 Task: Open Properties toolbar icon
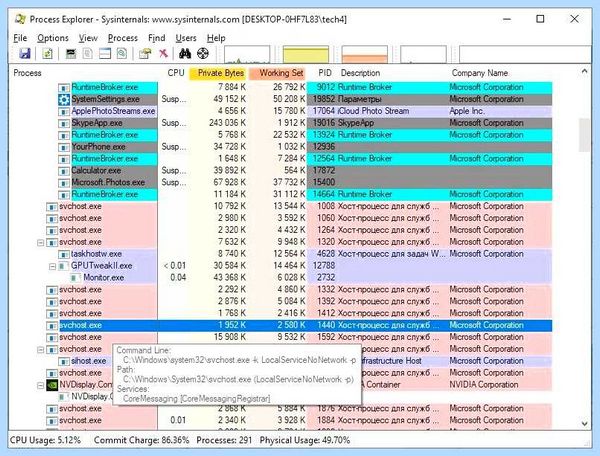tap(145, 54)
